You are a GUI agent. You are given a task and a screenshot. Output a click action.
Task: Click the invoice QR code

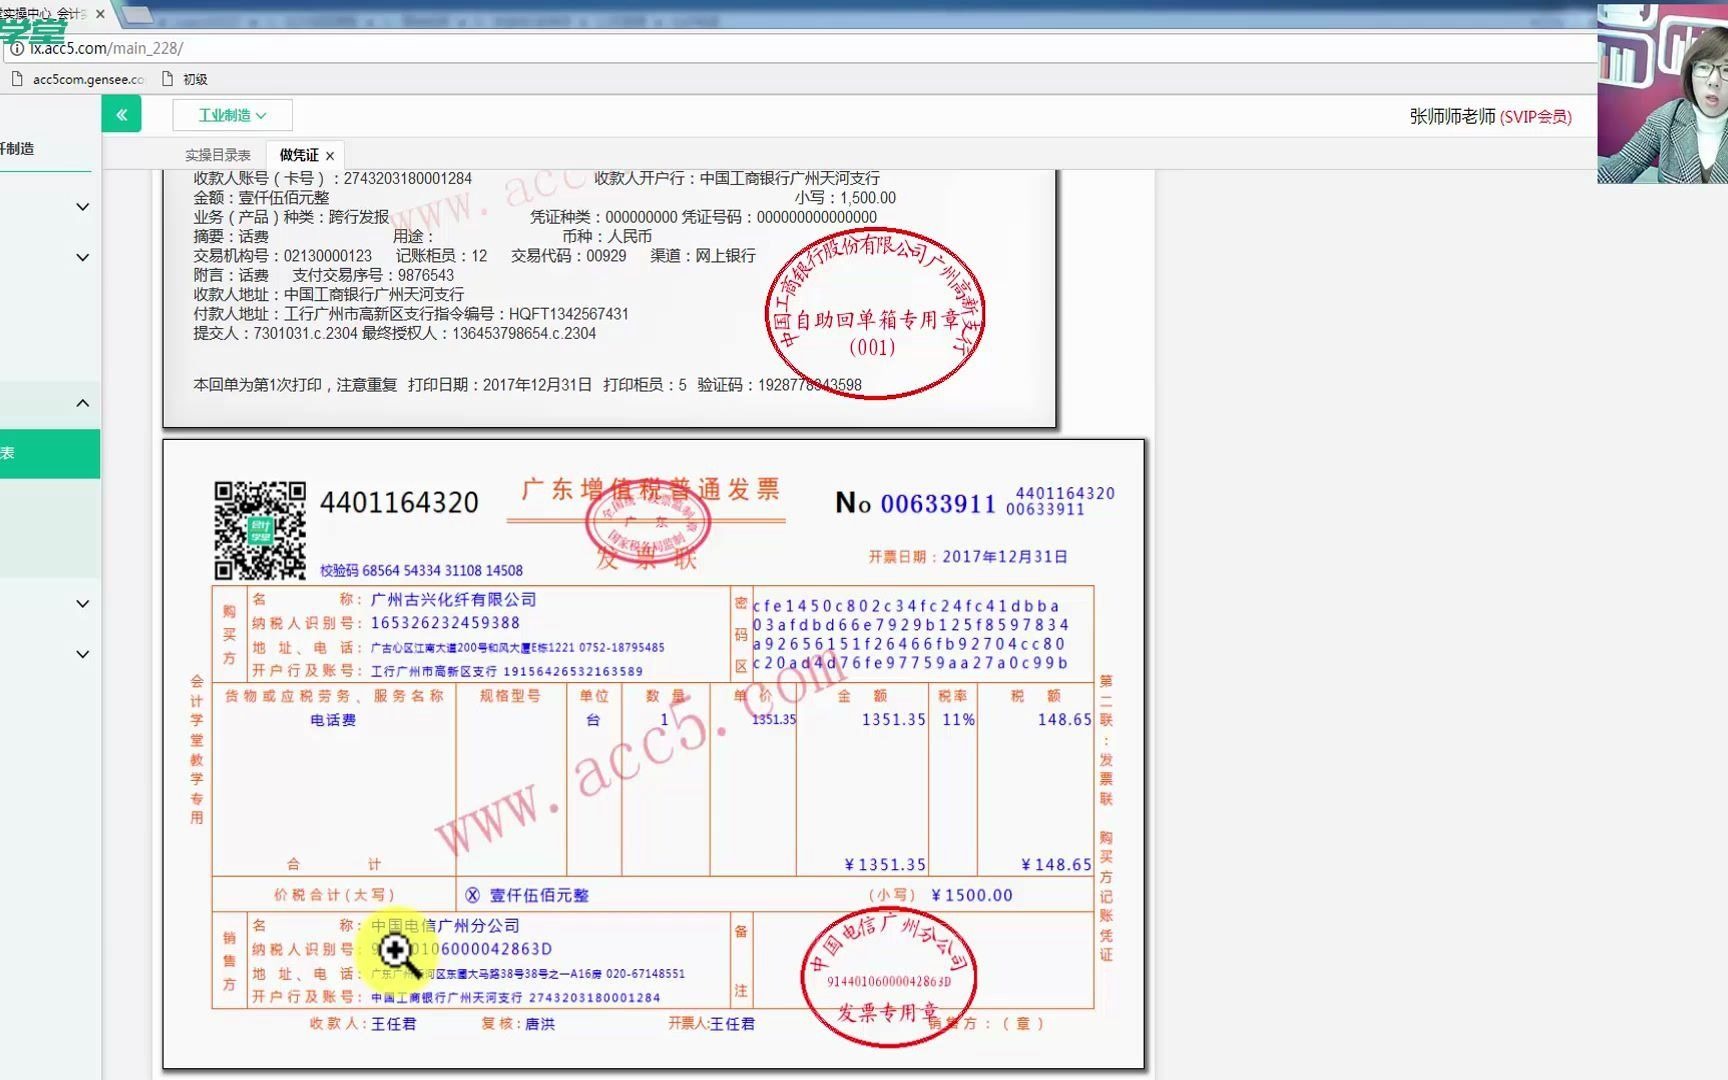[x=260, y=530]
